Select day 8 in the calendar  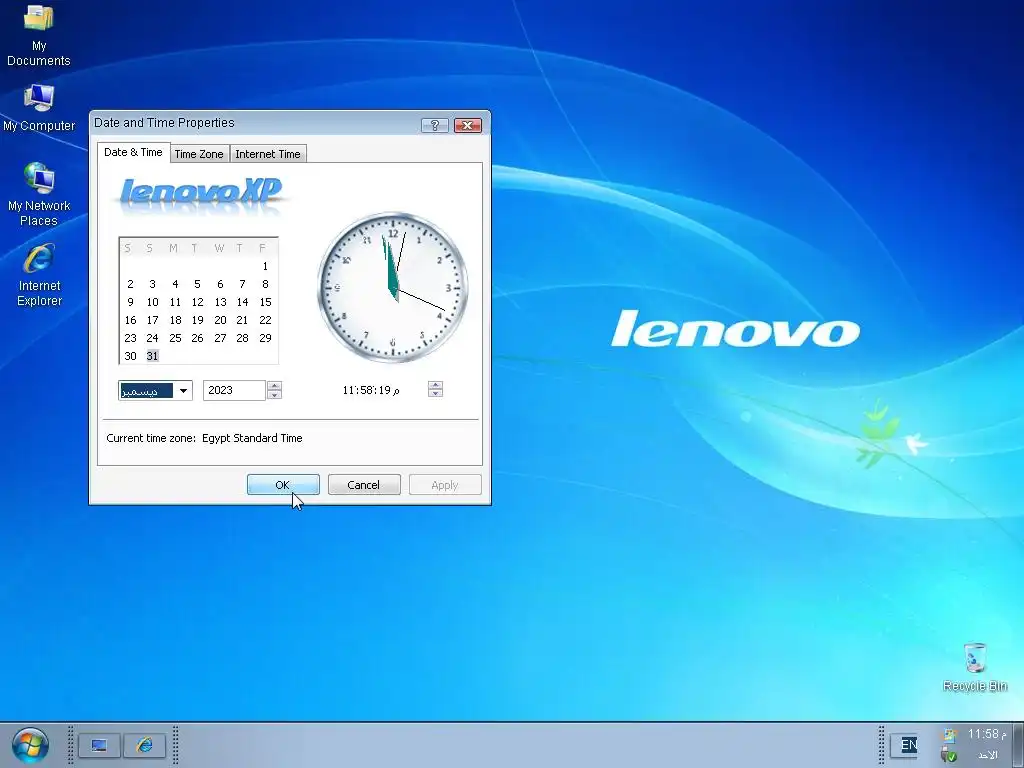pyautogui.click(x=265, y=284)
